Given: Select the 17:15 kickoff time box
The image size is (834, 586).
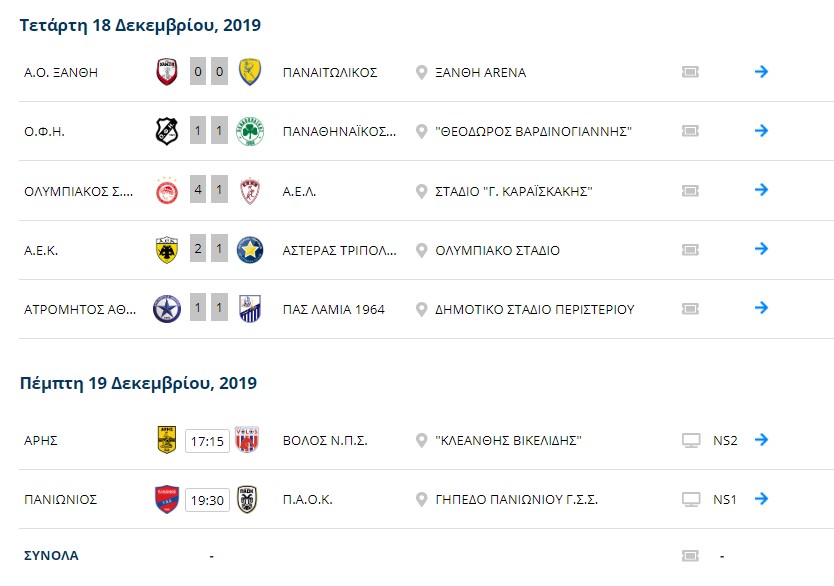Looking at the screenshot, I should (x=207, y=441).
